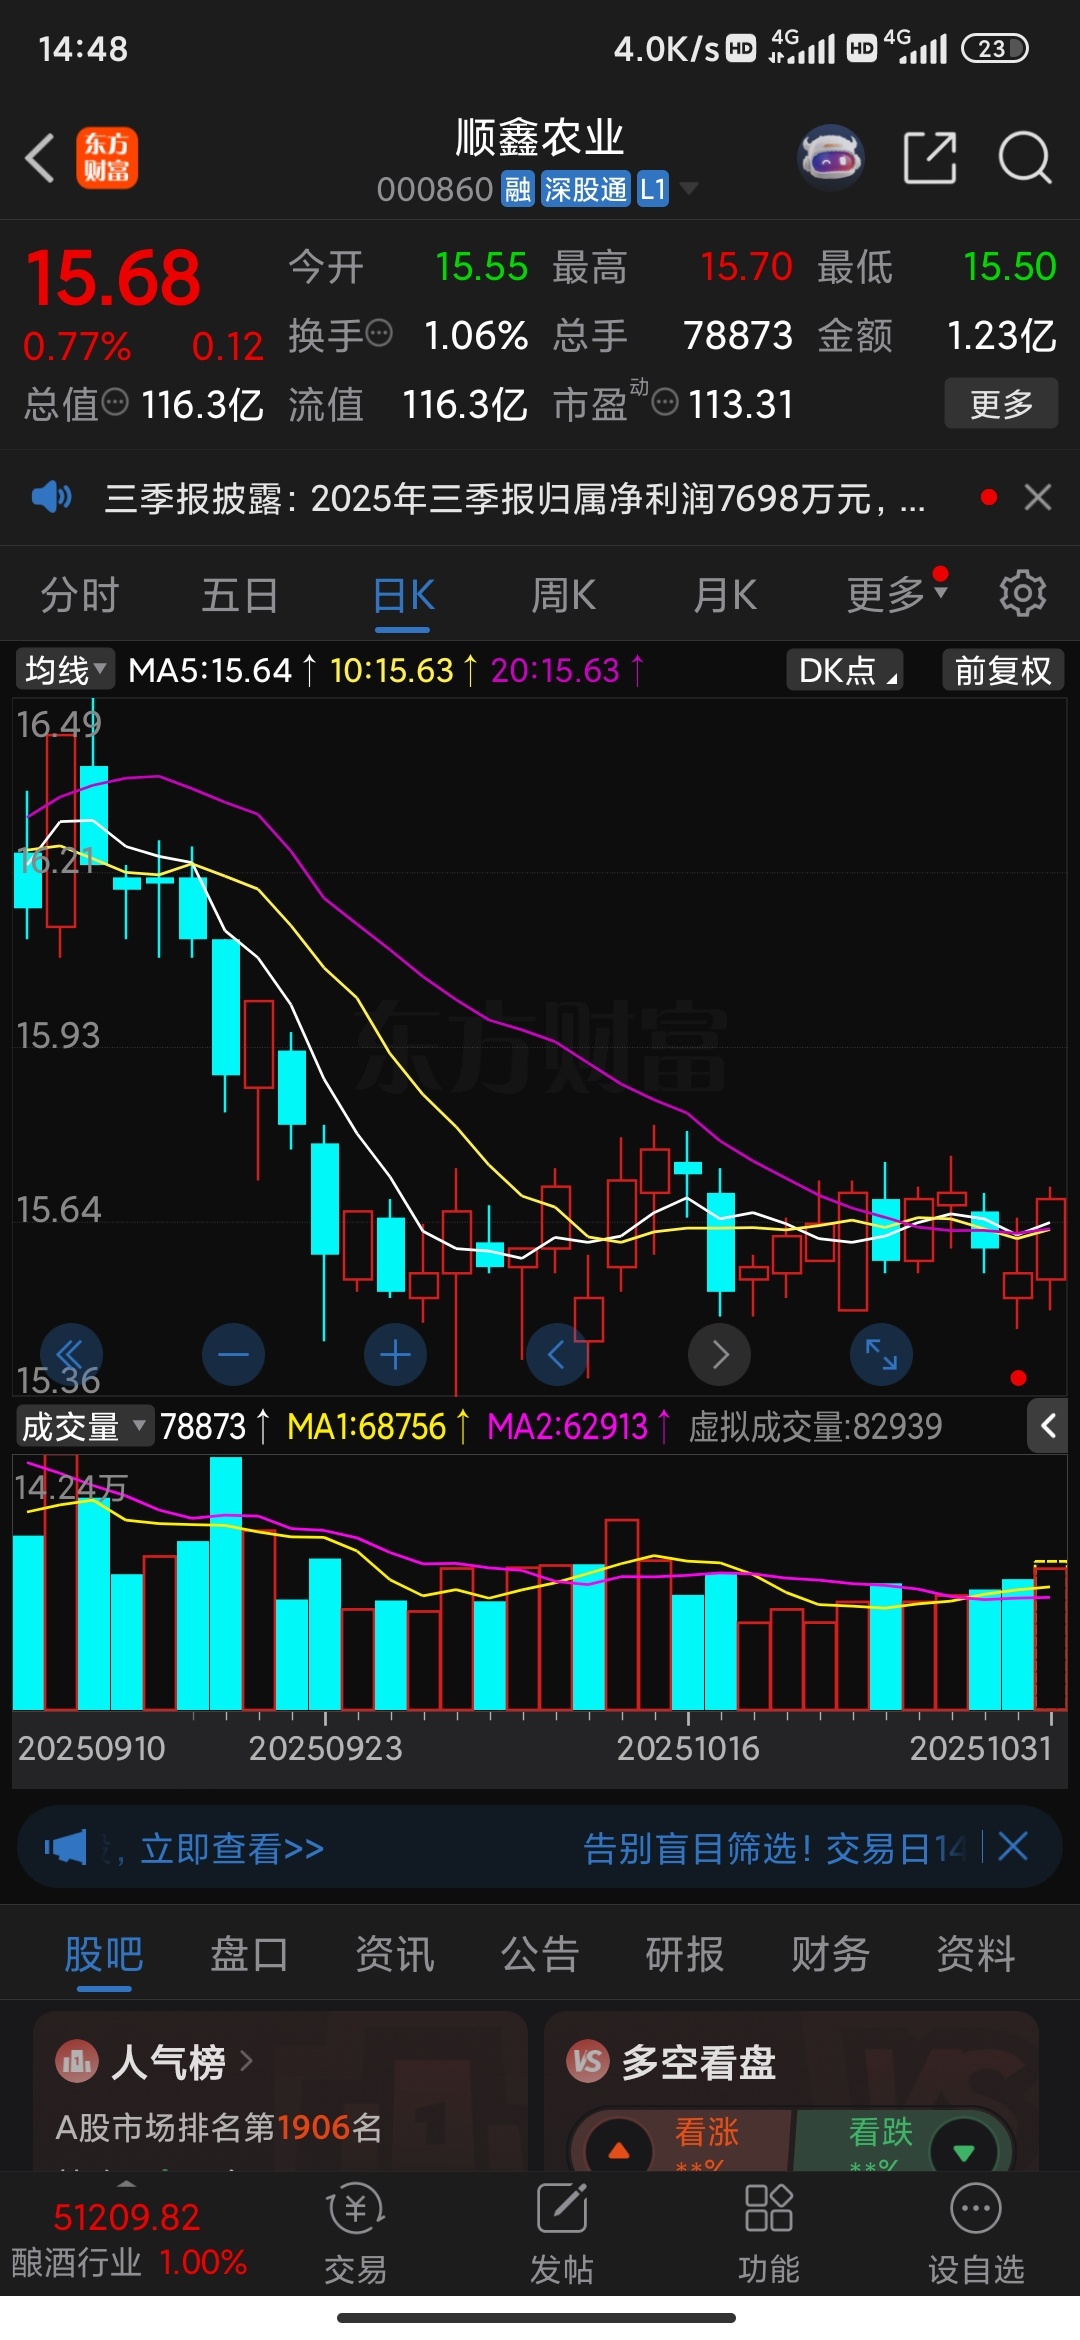The image size is (1080, 2340).
Task: Open chart settings gear
Action: [x=1023, y=594]
